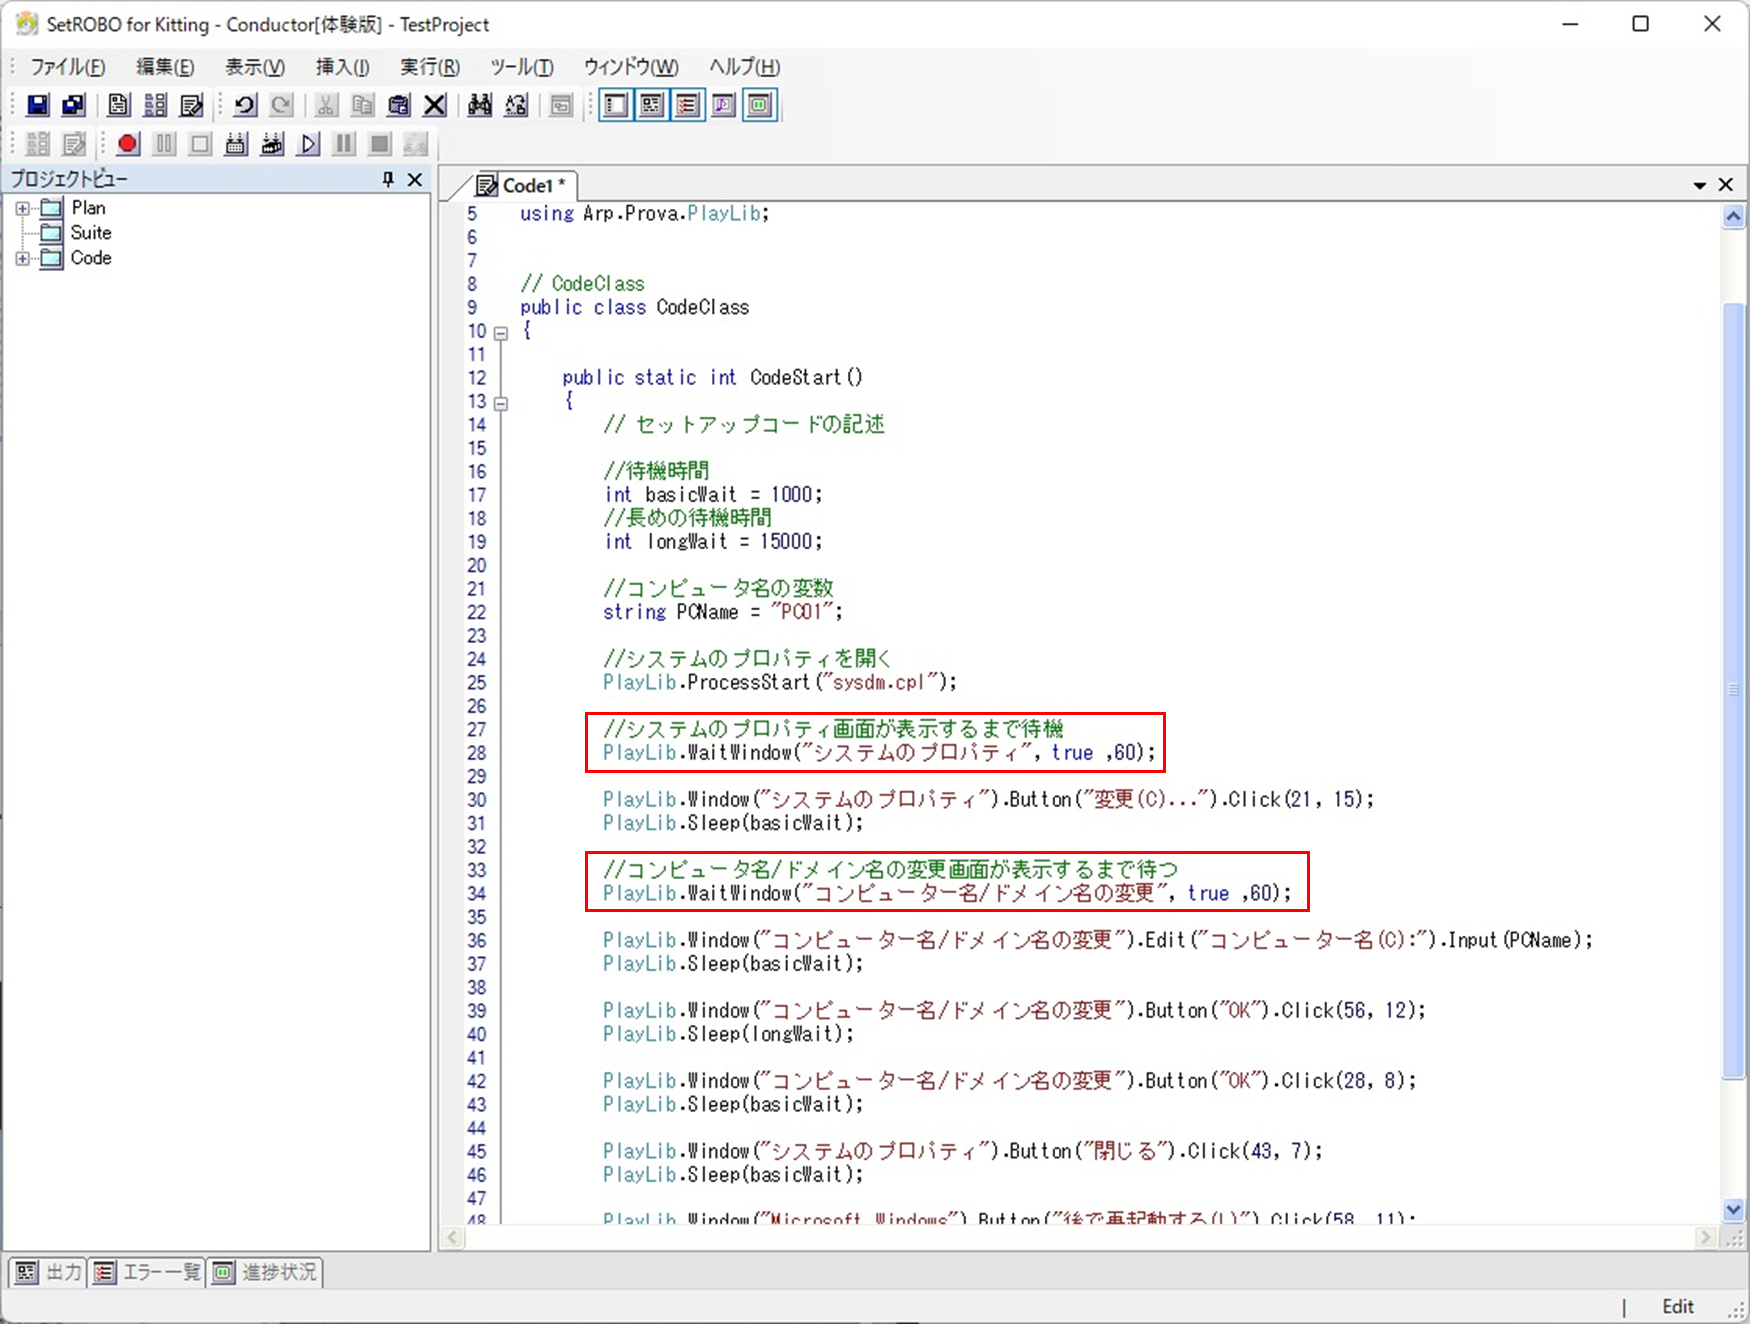Click the purple music-note window icon
1750x1324 pixels.
pyautogui.click(x=724, y=105)
